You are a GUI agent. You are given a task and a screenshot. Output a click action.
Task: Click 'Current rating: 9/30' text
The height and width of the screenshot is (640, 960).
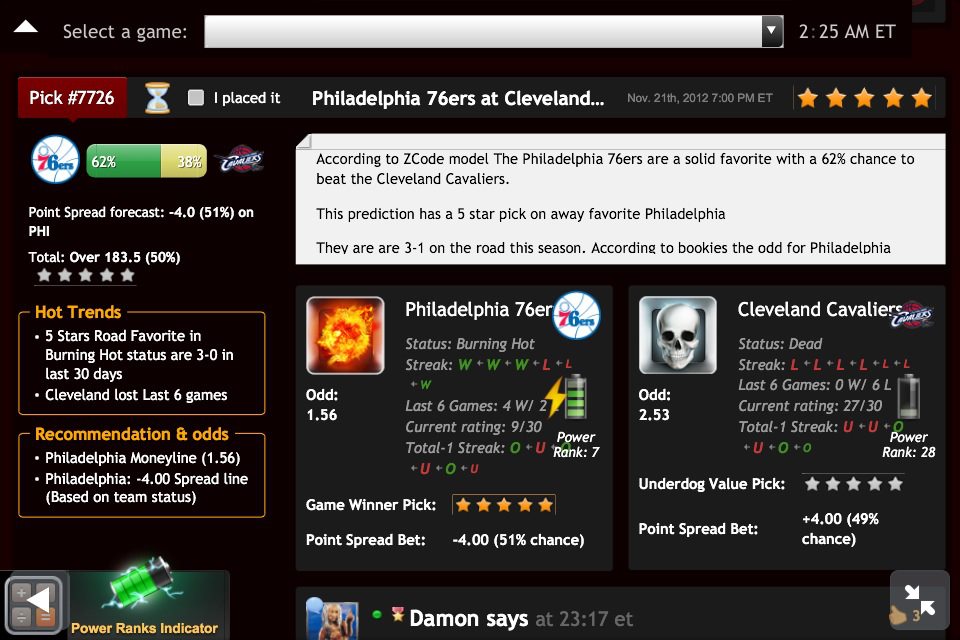coord(473,427)
